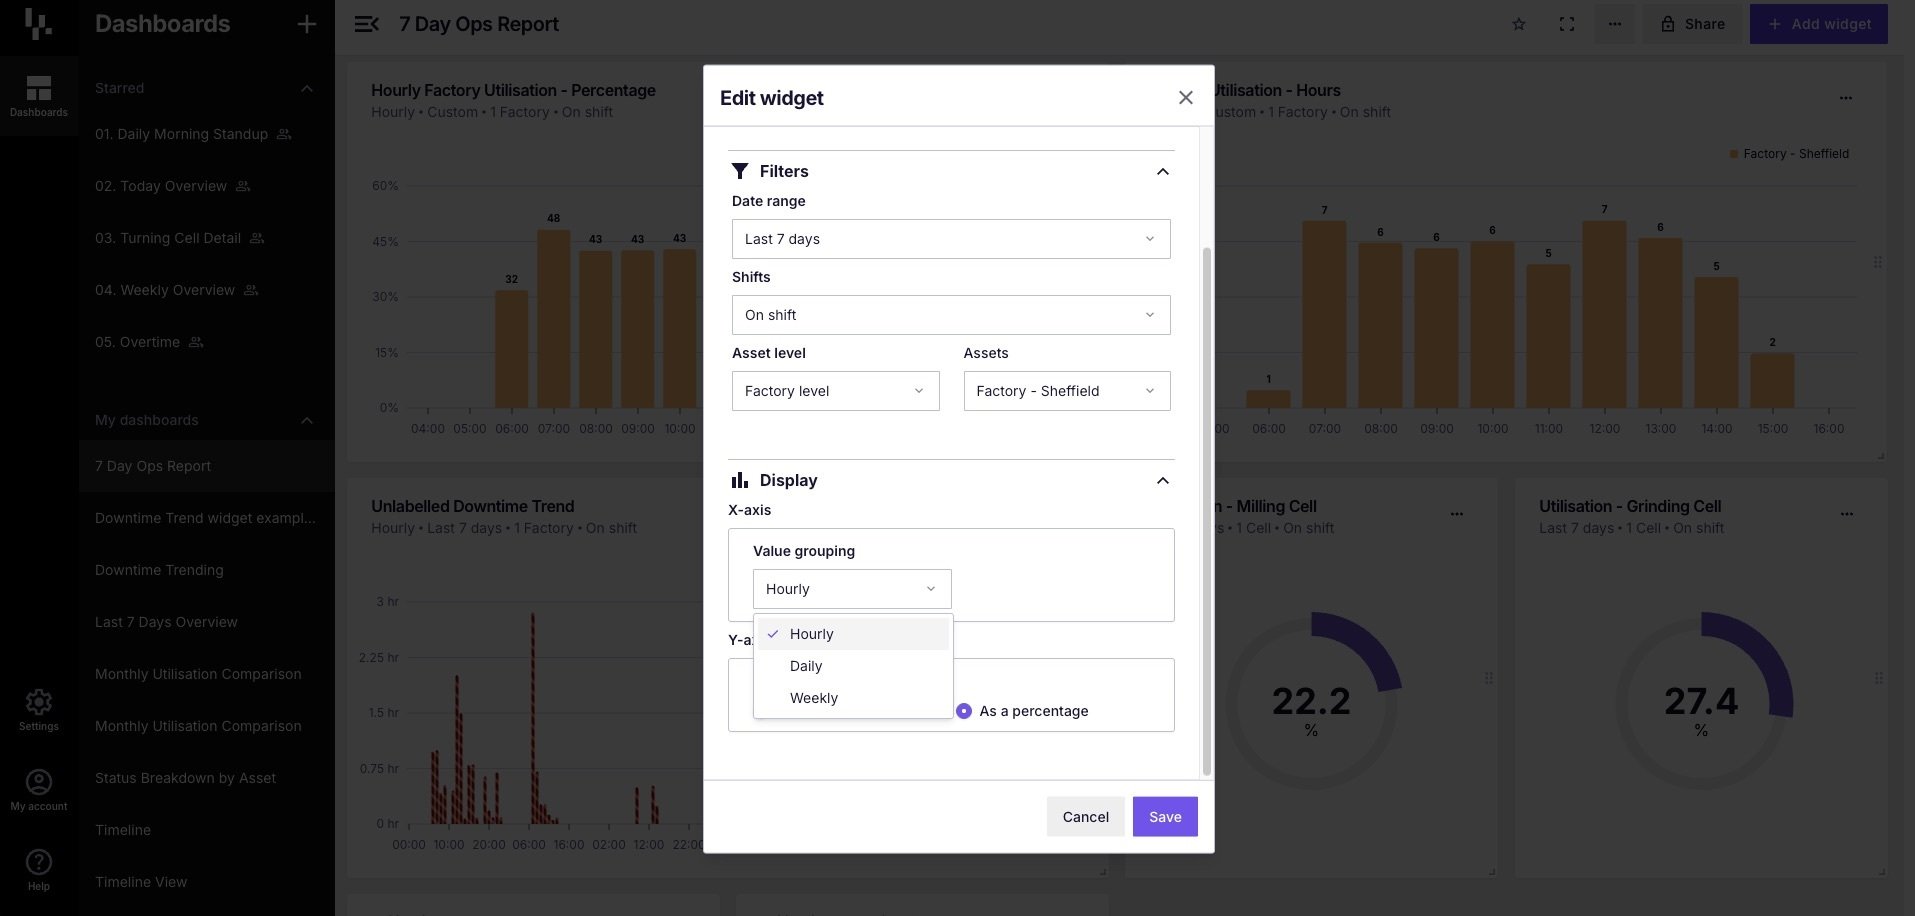Open options menu for Grinding Cell widget
This screenshot has height=916, width=1915.
coord(1847,514)
